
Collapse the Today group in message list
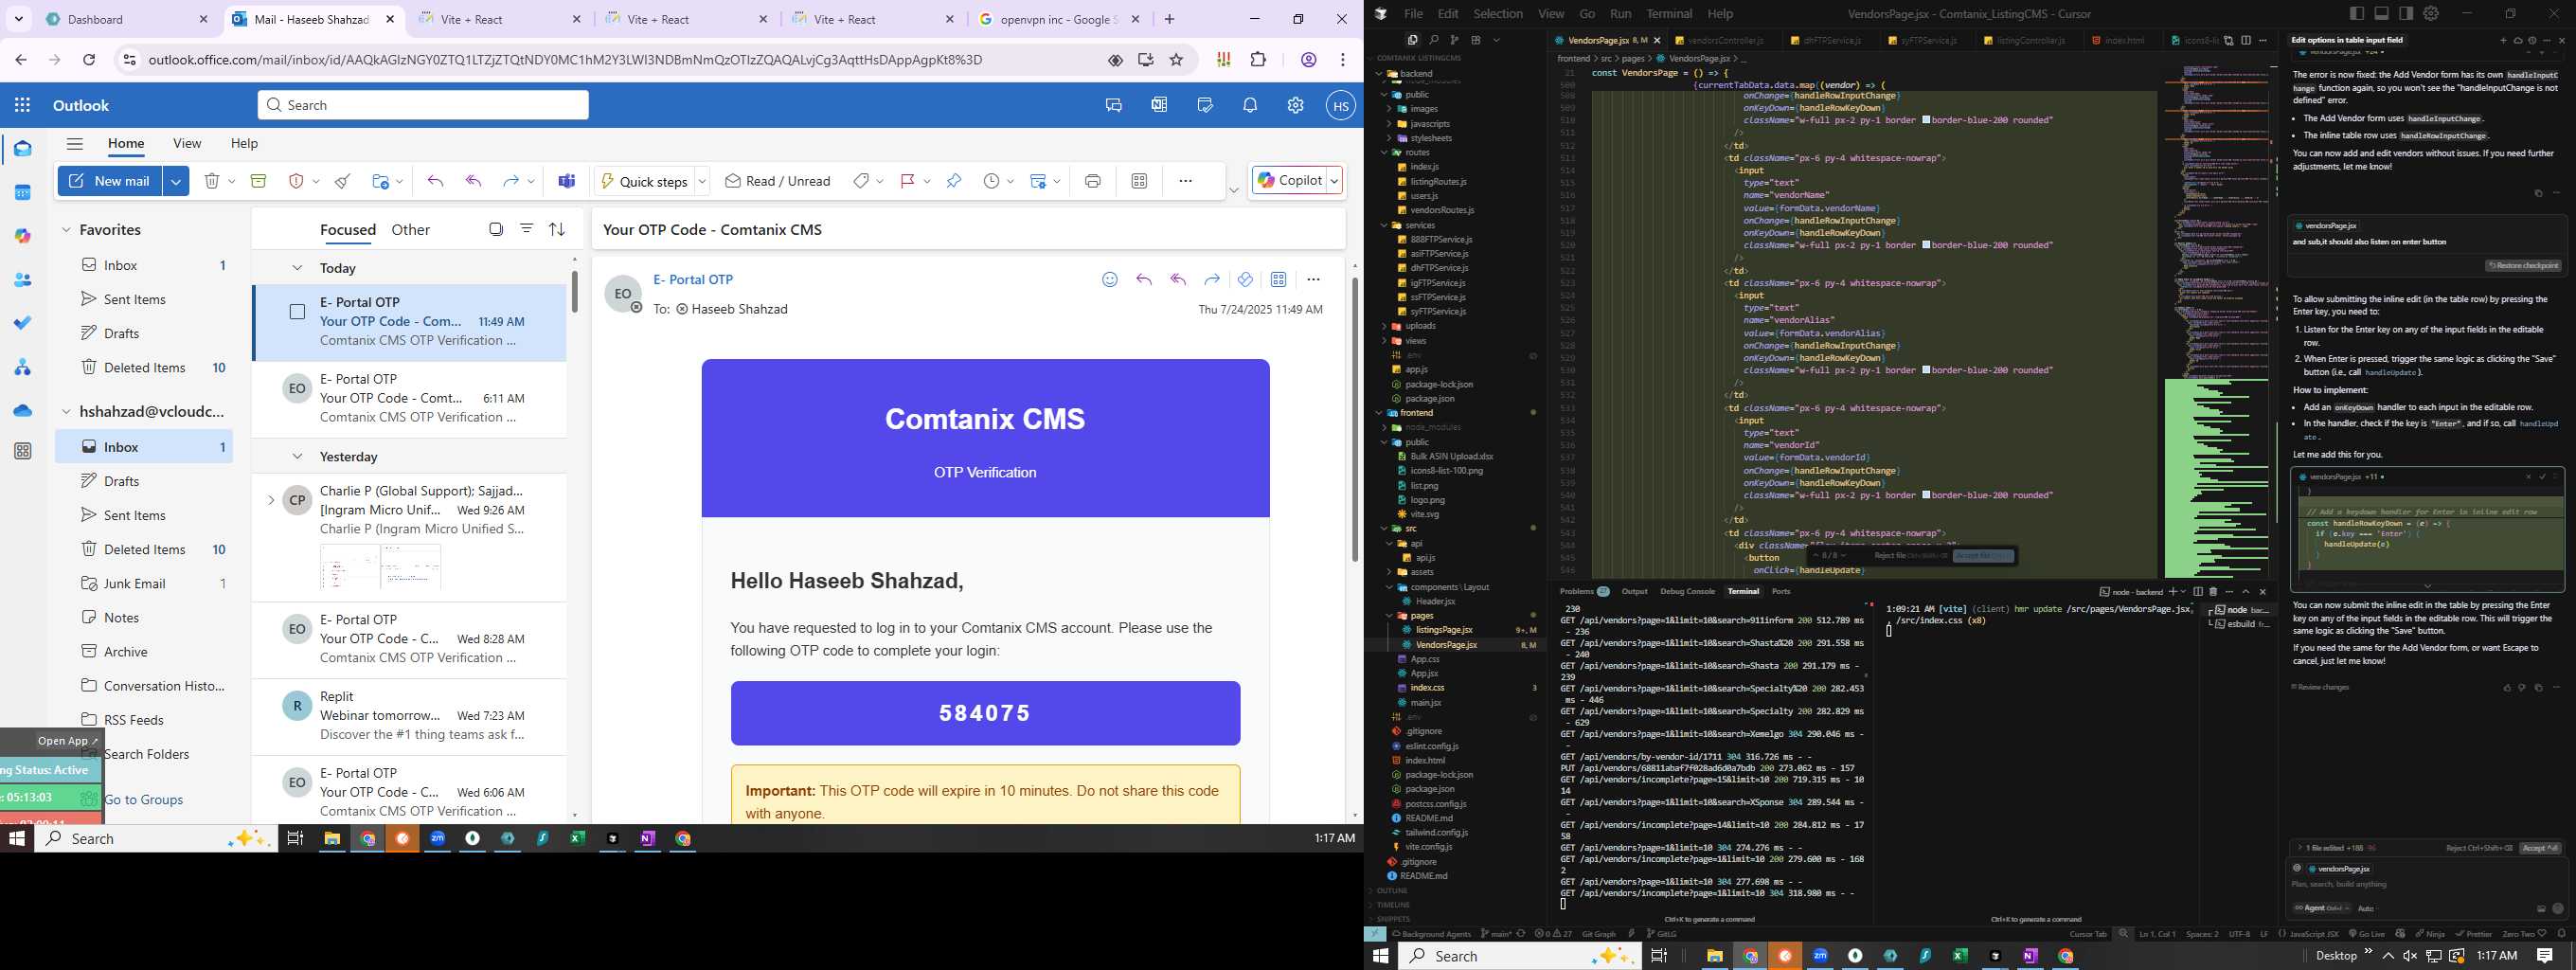pyautogui.click(x=297, y=268)
